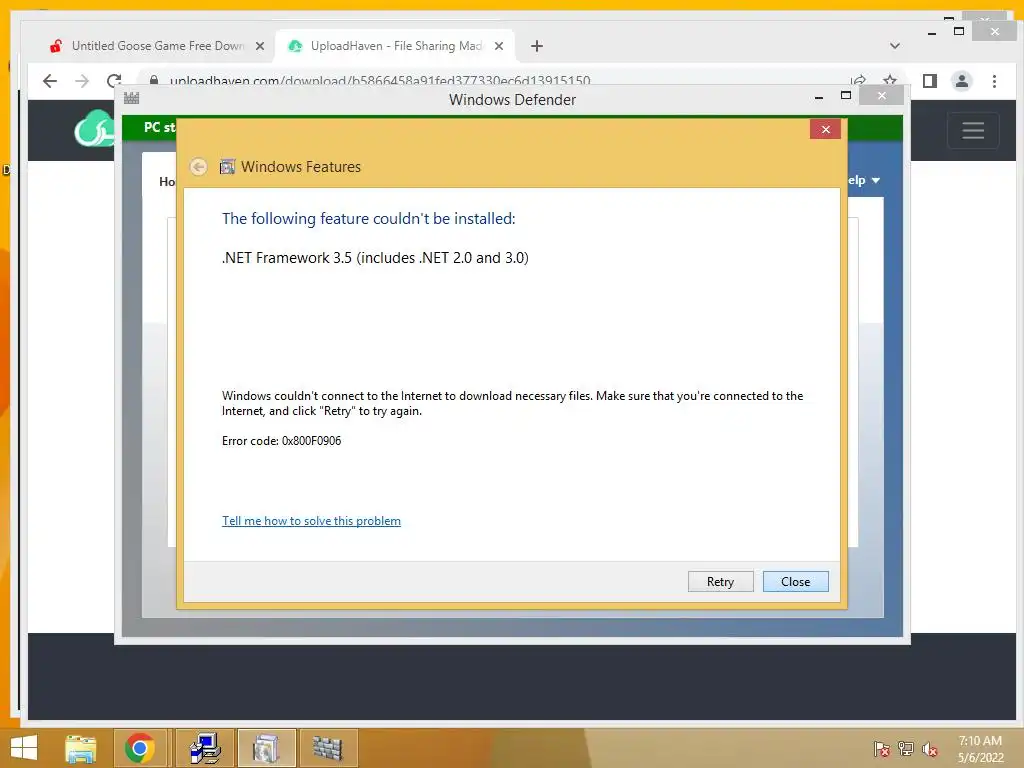Screen dimensions: 1024x768
Task: Click Close in the Windows Features dialog
Action: (x=795, y=581)
